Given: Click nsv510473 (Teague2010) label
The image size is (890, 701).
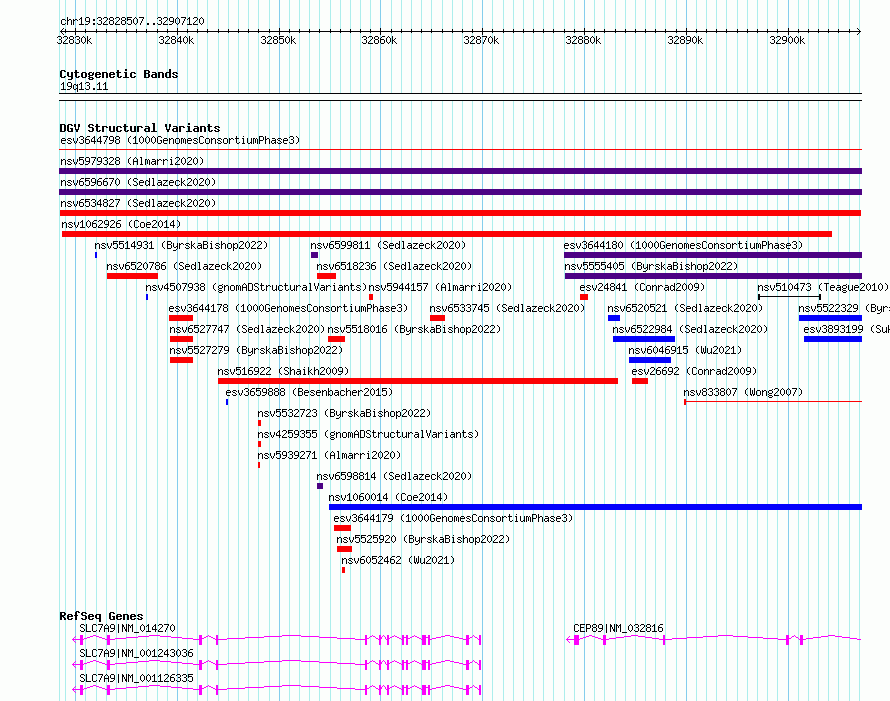Looking at the screenshot, I should (822, 287).
